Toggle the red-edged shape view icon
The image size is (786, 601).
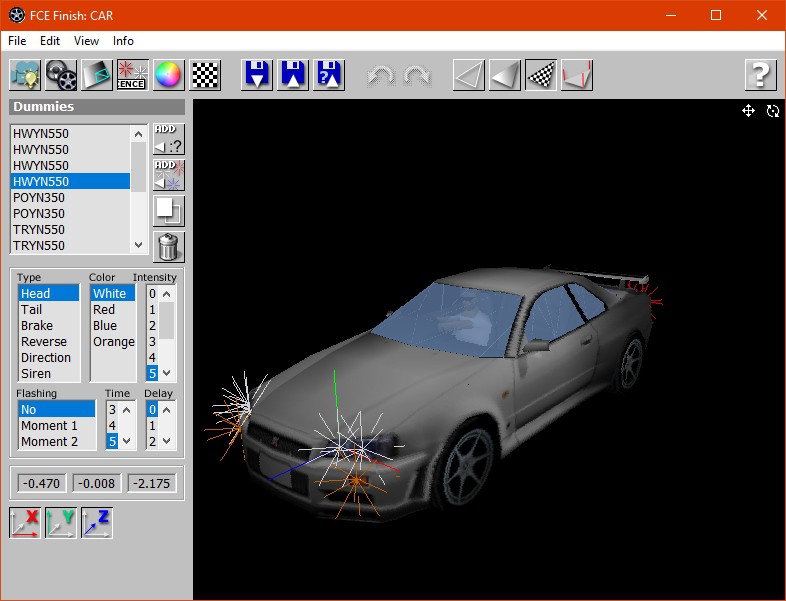[x=577, y=75]
